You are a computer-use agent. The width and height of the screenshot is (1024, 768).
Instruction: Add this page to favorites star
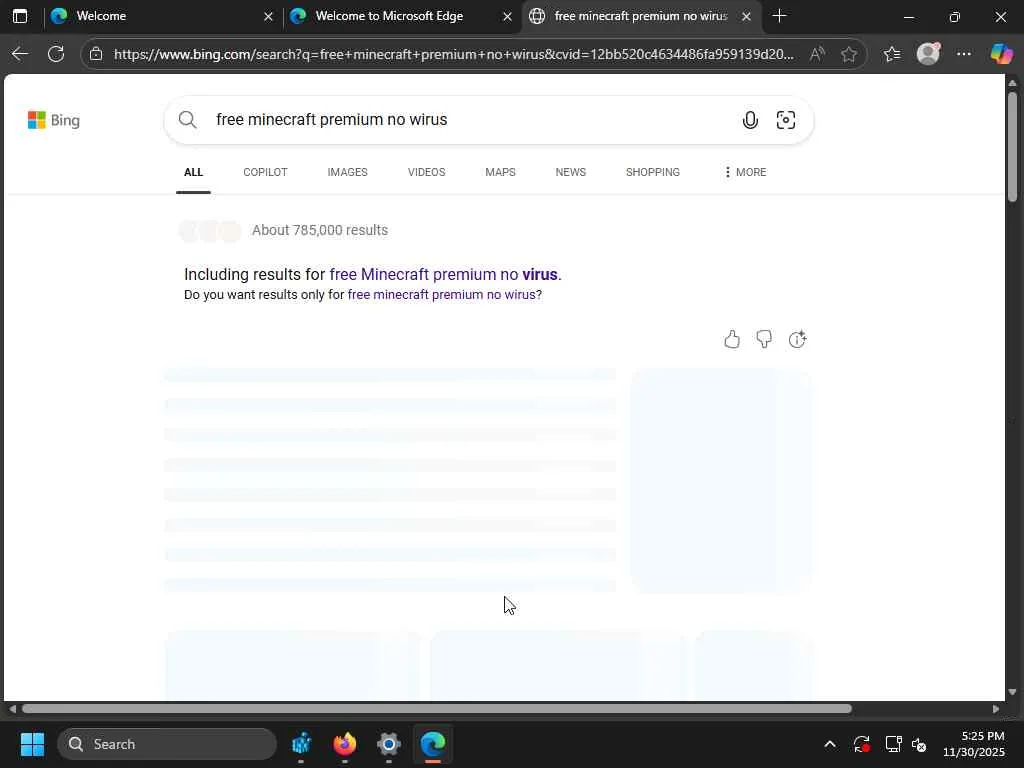848,54
